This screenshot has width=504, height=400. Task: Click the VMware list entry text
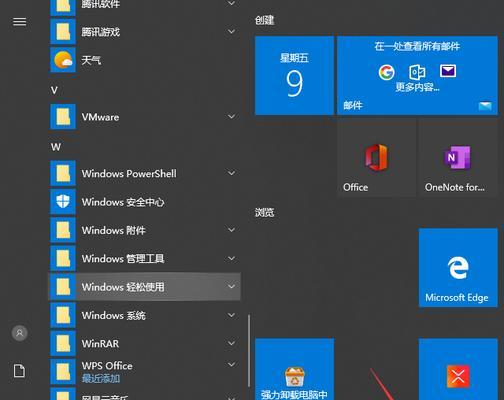click(100, 117)
